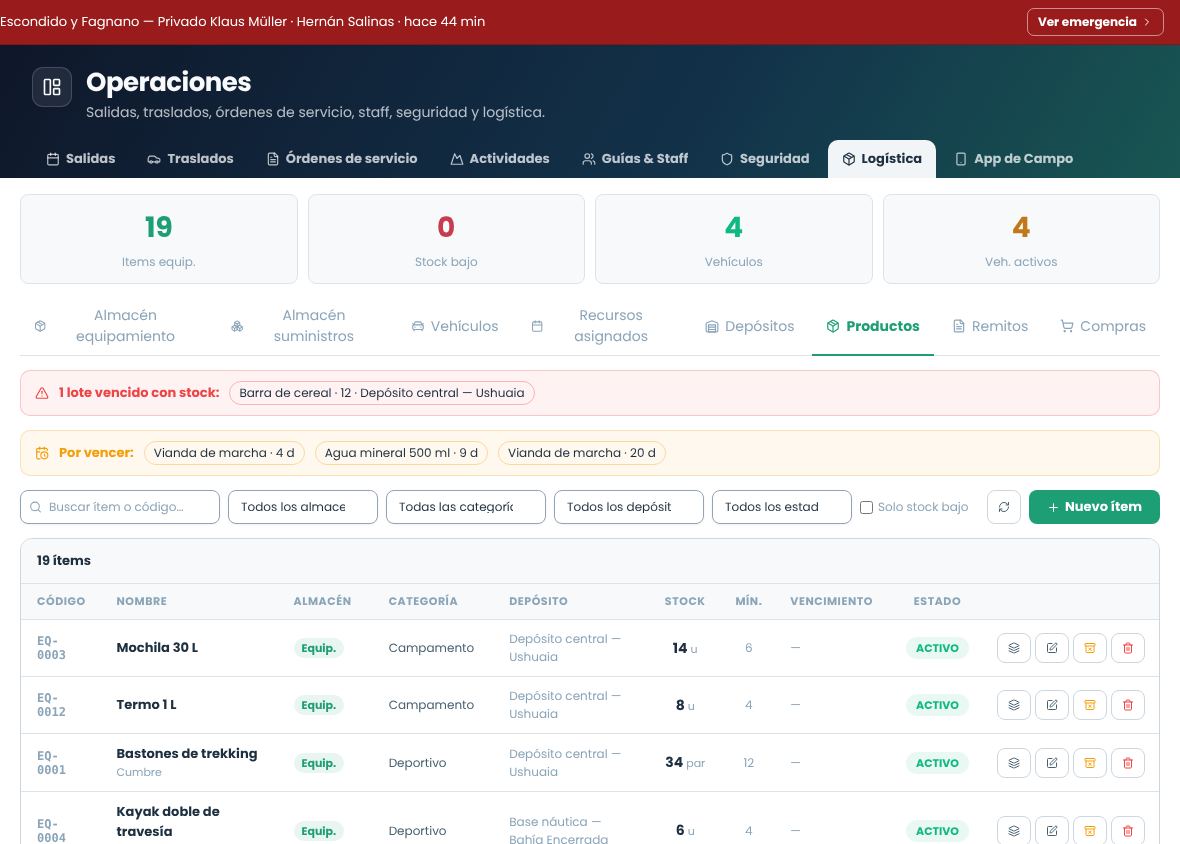Viewport: 1180px width, 844px height.
Task: Click the Stock bajo stat card
Action: pyautogui.click(x=446, y=239)
